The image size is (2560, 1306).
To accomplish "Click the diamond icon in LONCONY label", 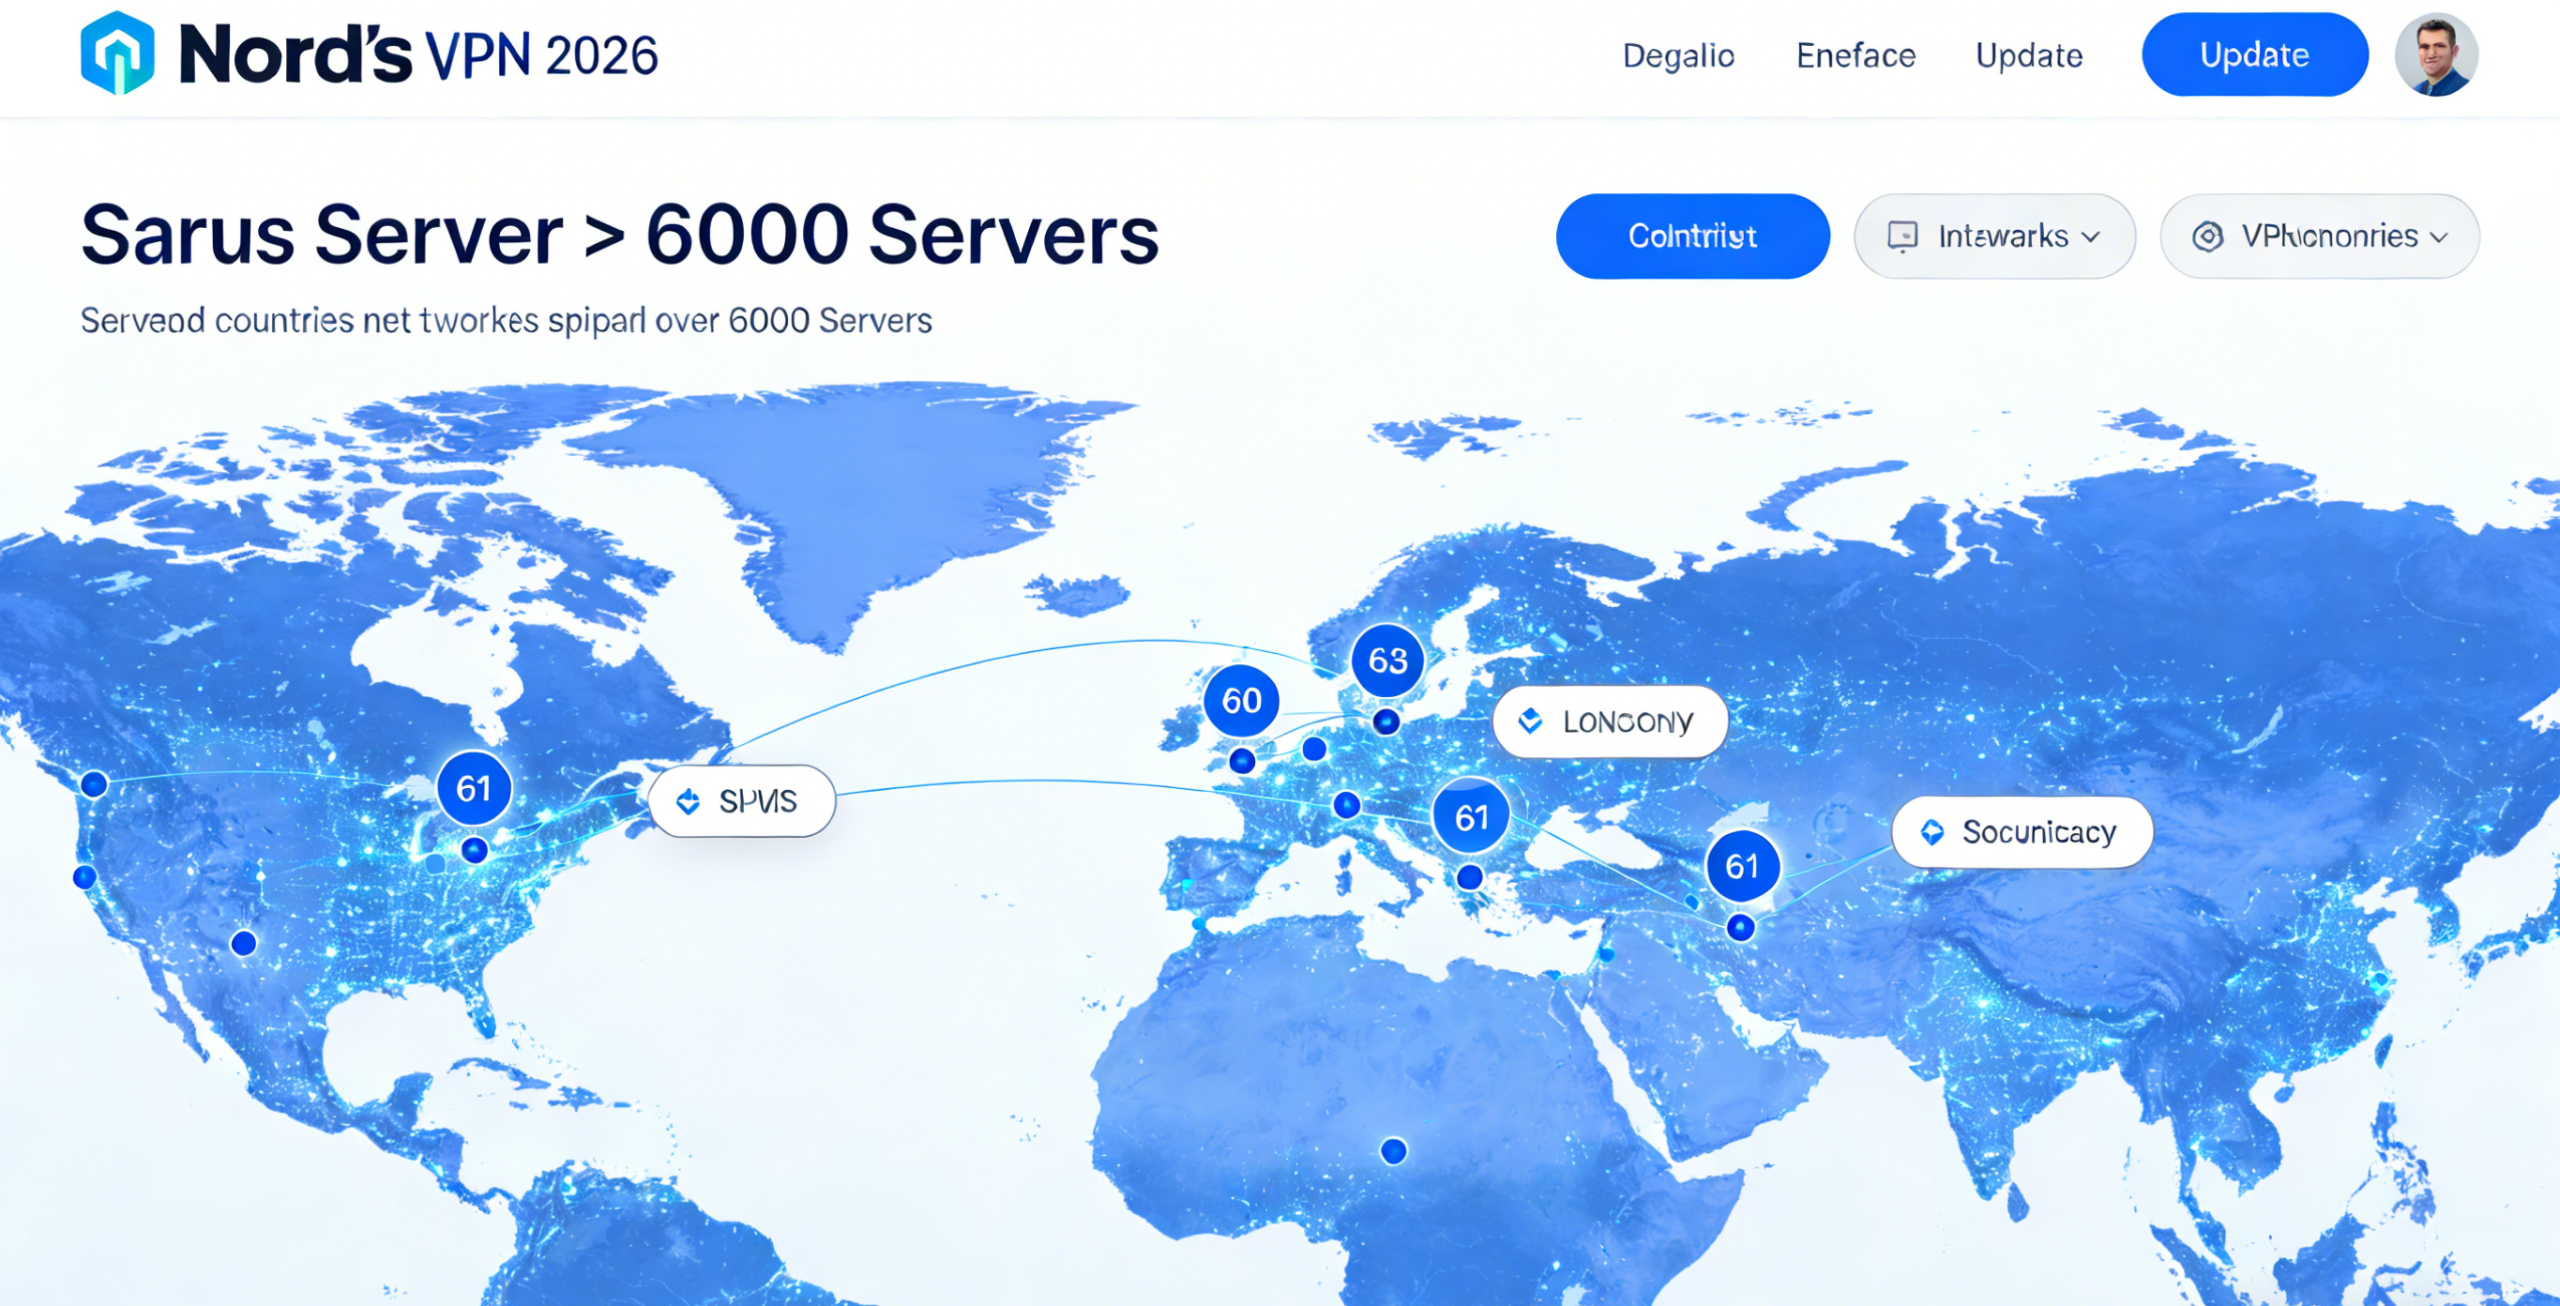I will coord(1530,721).
